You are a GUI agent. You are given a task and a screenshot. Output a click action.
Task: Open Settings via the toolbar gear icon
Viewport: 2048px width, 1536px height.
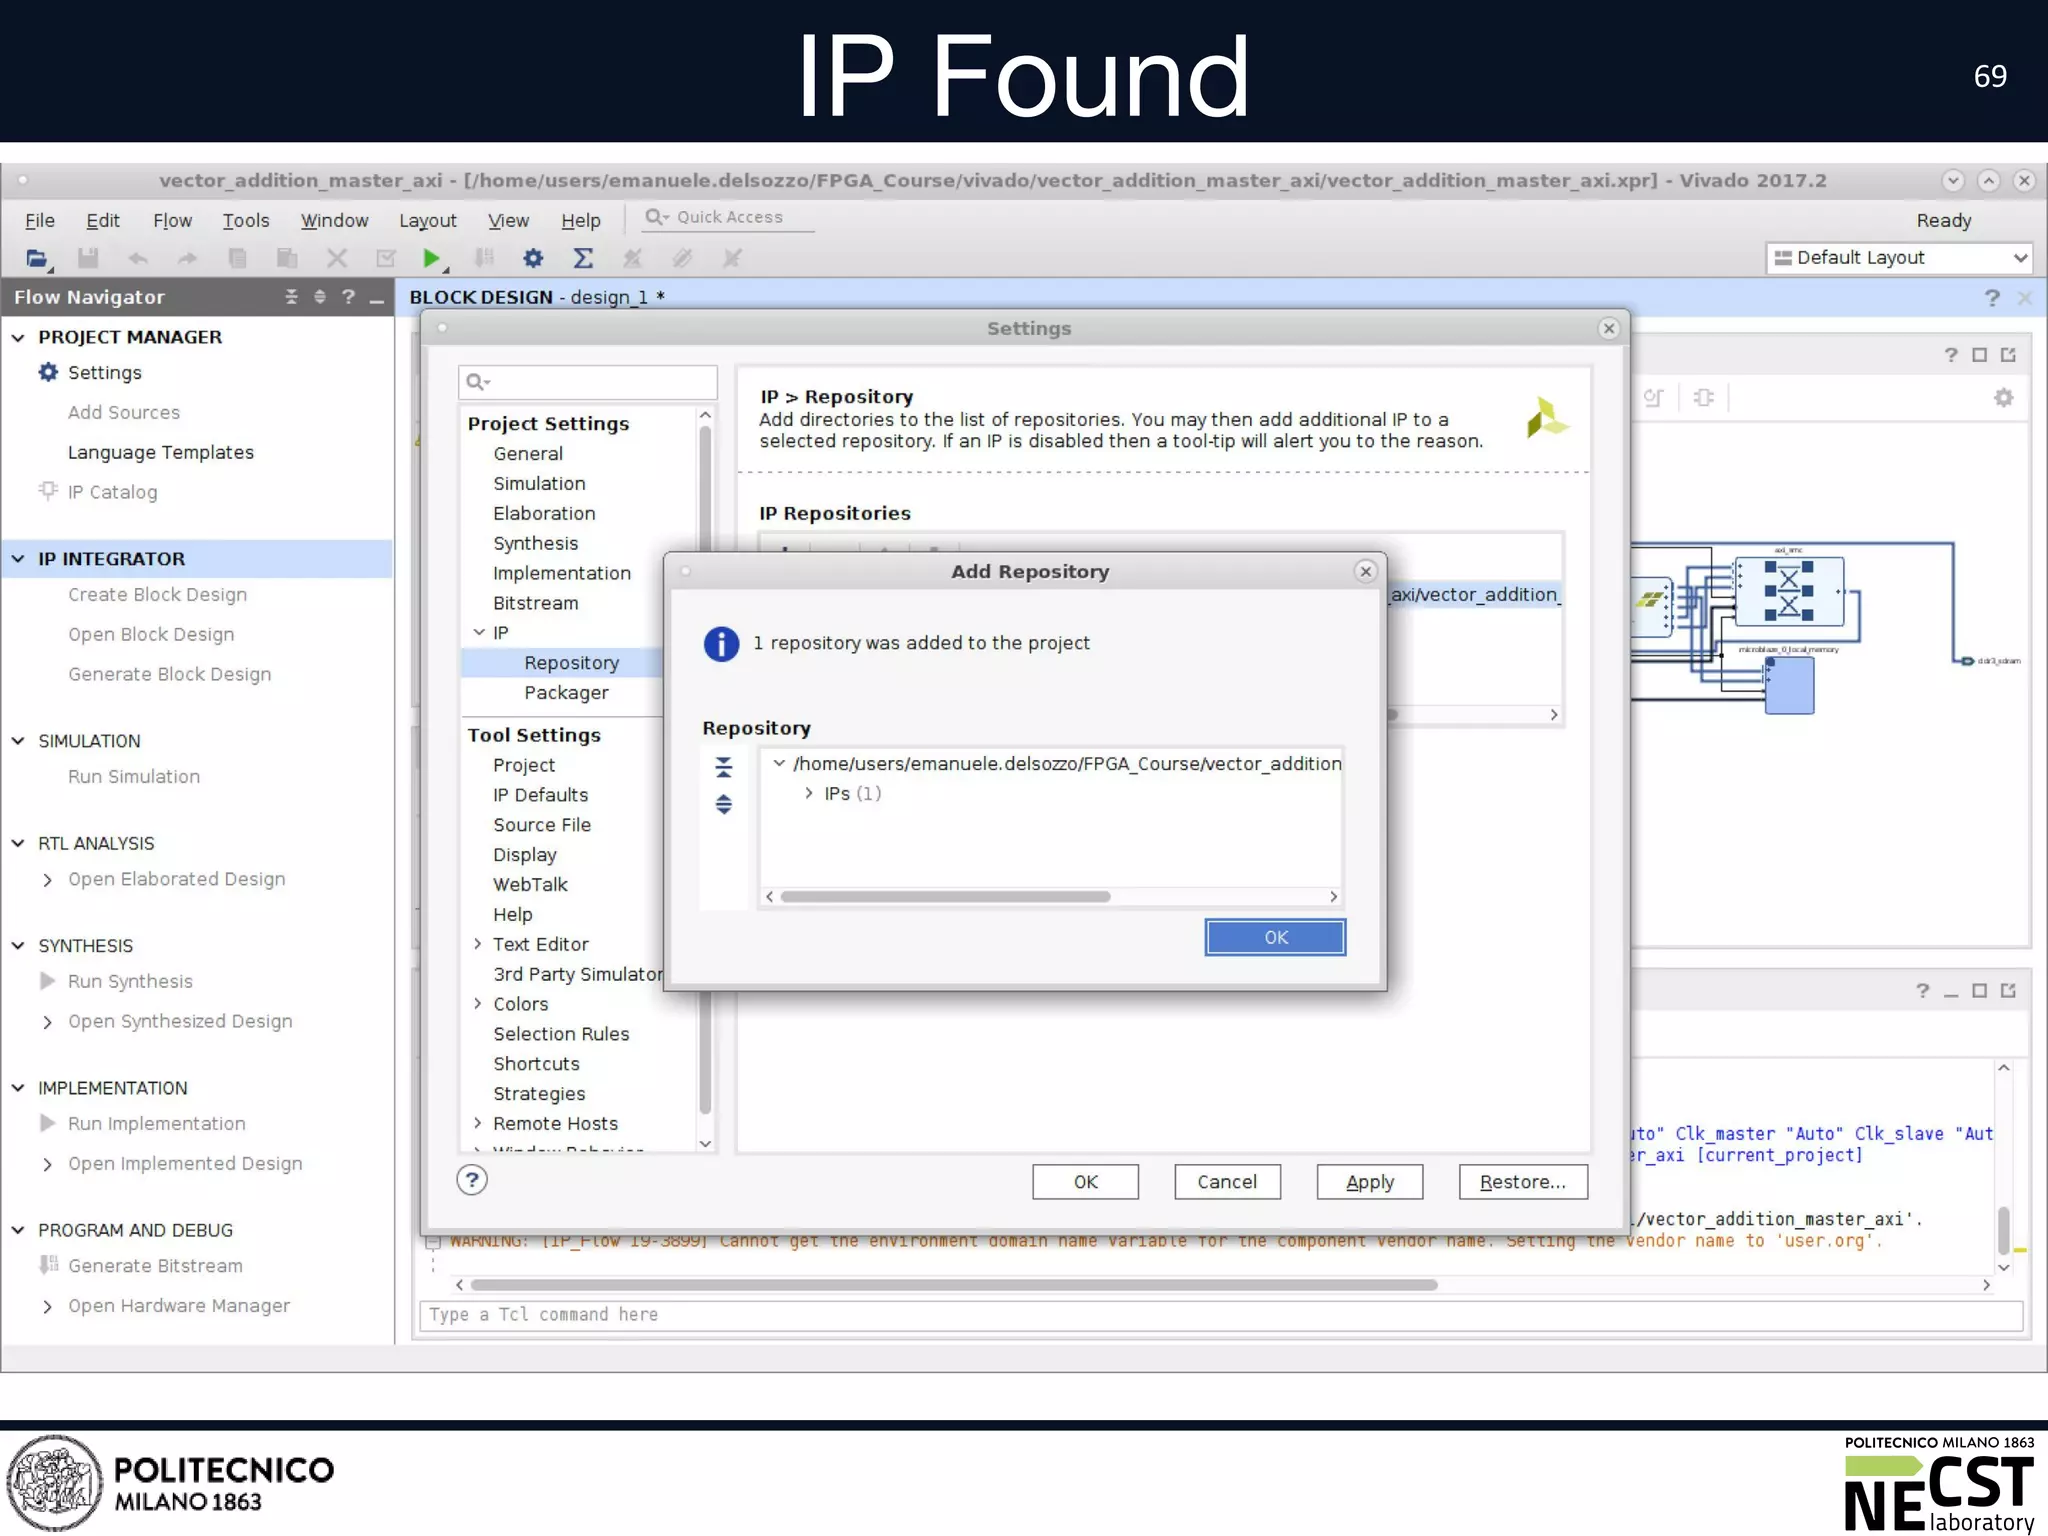coord(533,258)
